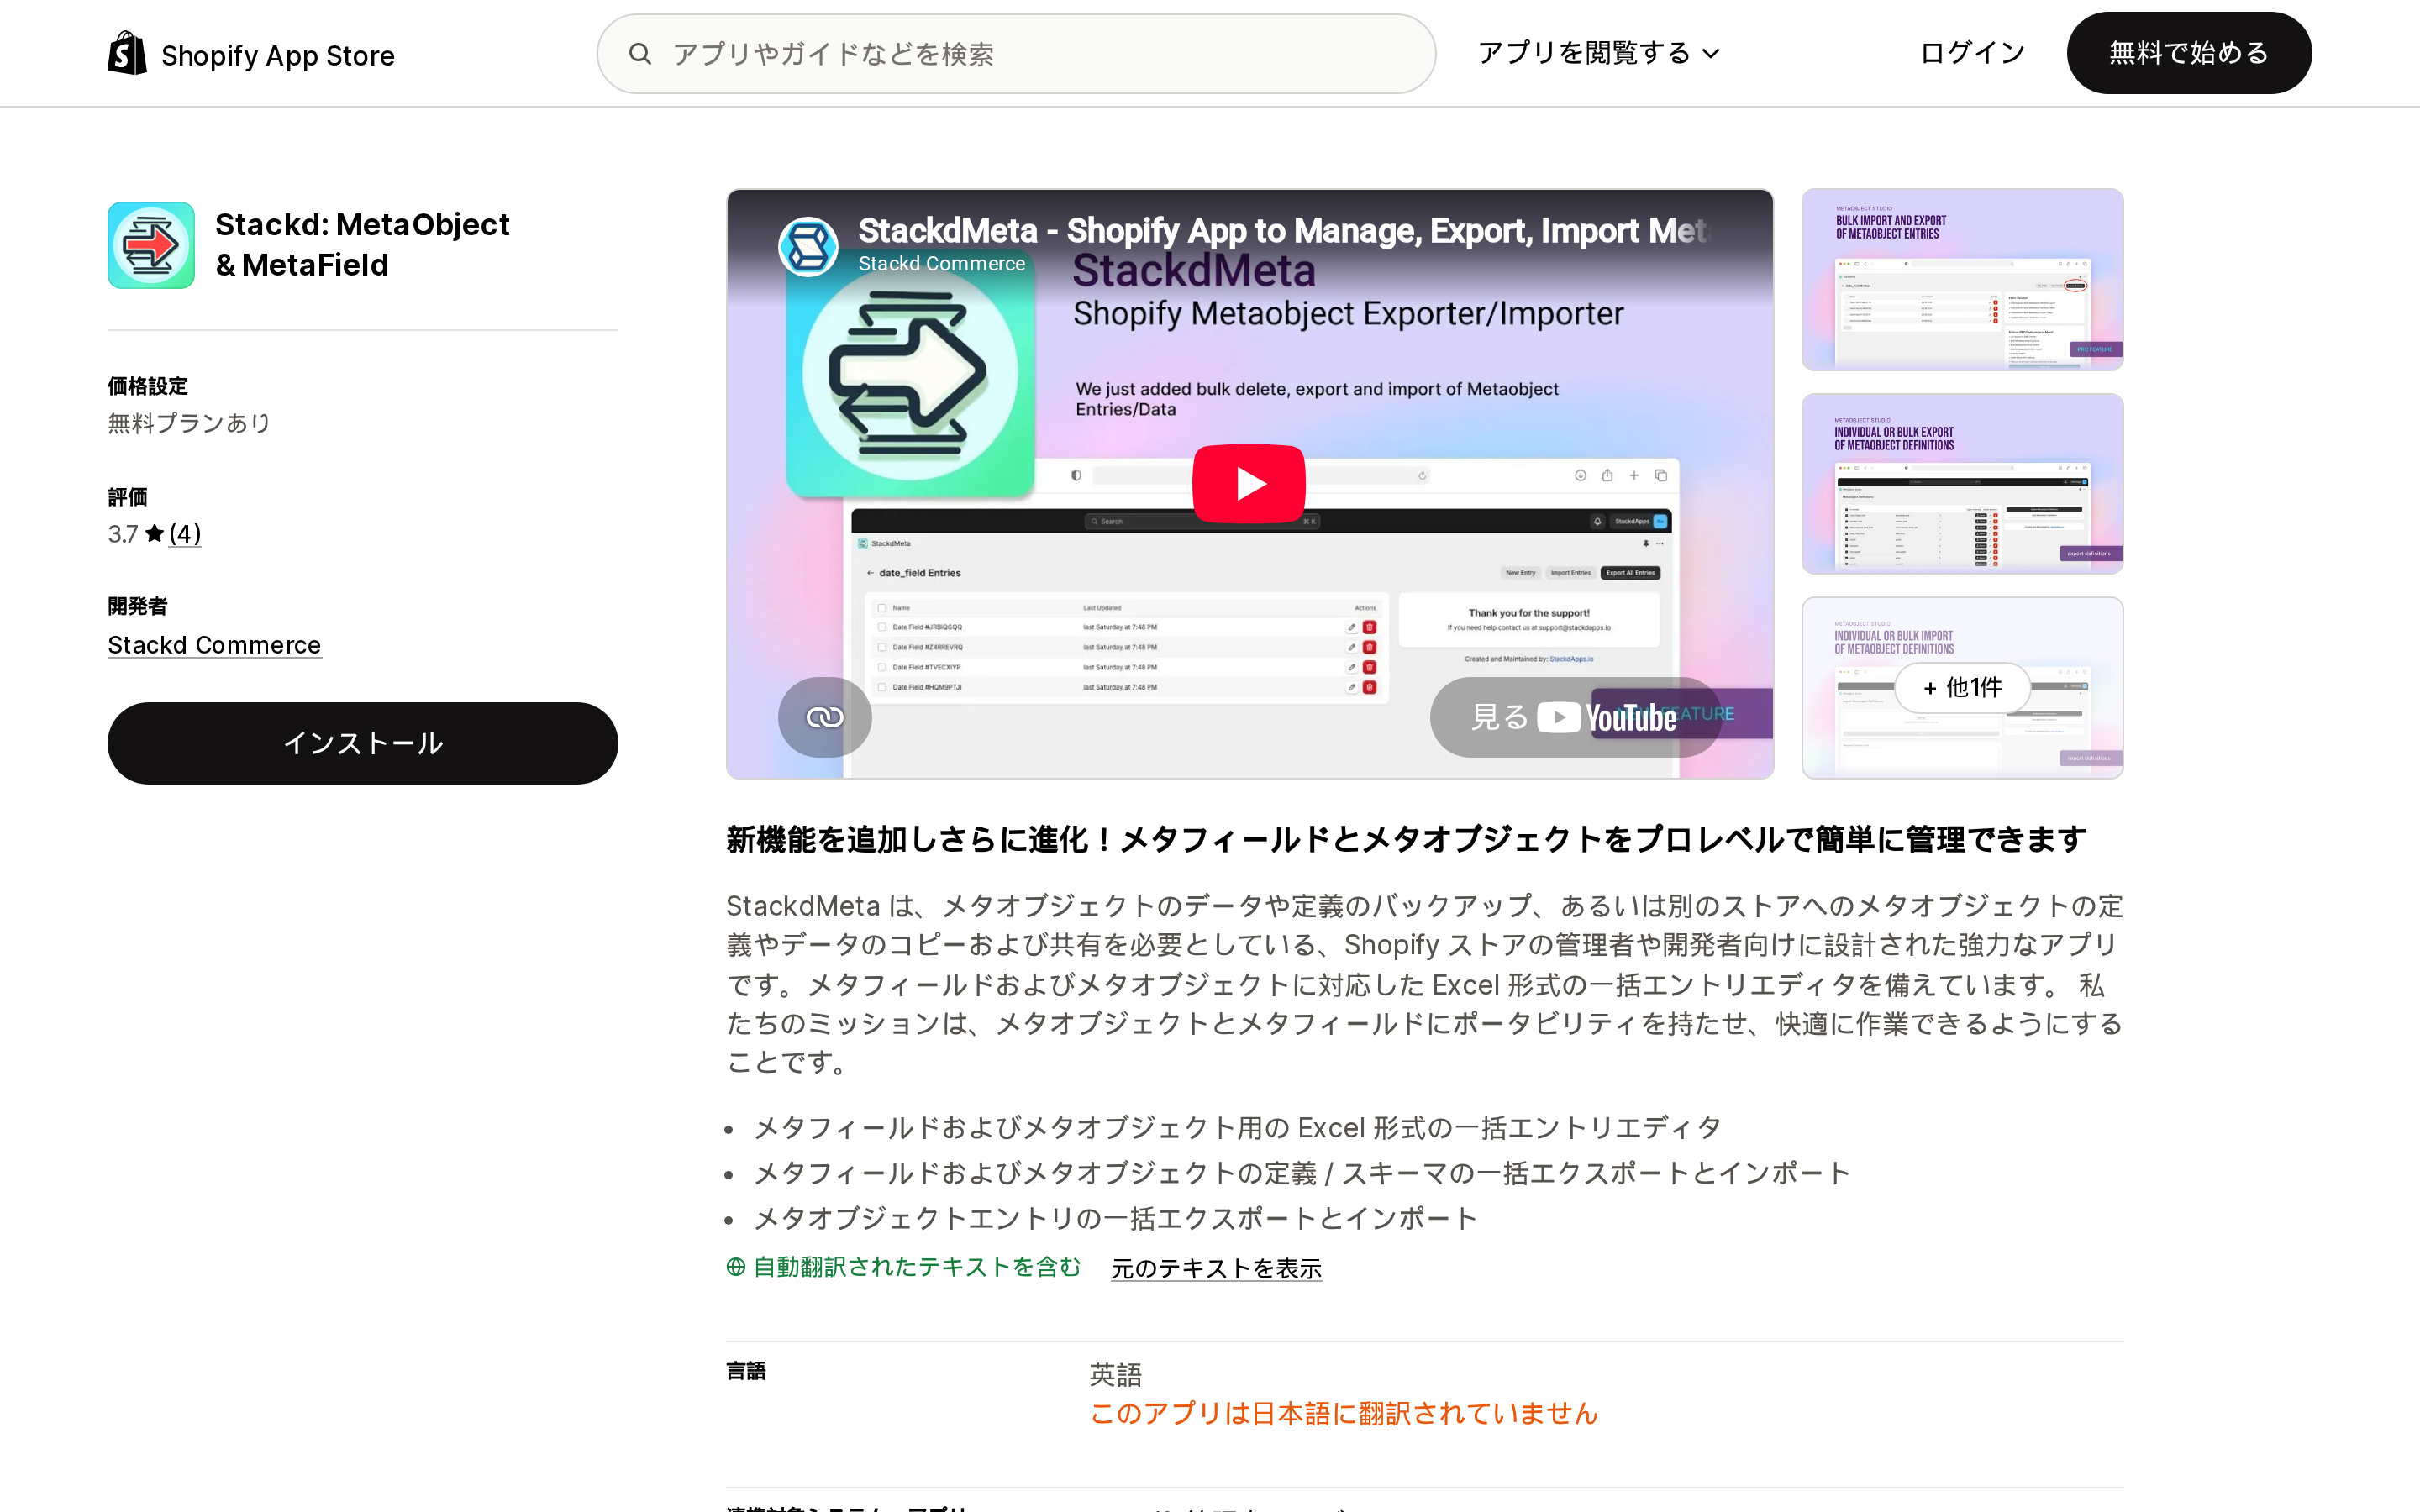Screen dimensions: 2420x1512
Task: Expand the アプリを閲覧する dropdown menu
Action: pyautogui.click(x=1598, y=53)
